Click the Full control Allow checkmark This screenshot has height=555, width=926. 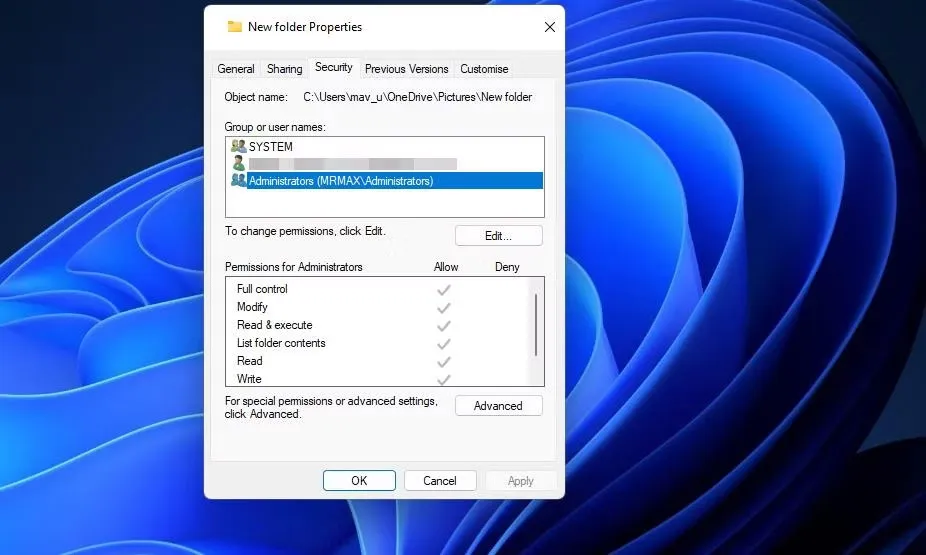(x=444, y=290)
